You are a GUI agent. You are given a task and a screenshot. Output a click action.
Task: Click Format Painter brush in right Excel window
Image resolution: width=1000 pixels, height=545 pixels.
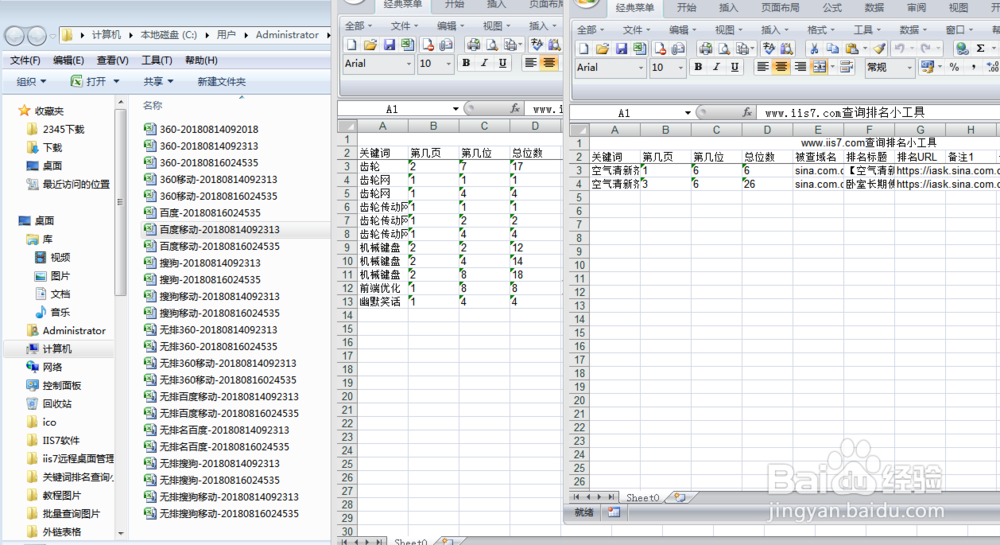coord(879,48)
